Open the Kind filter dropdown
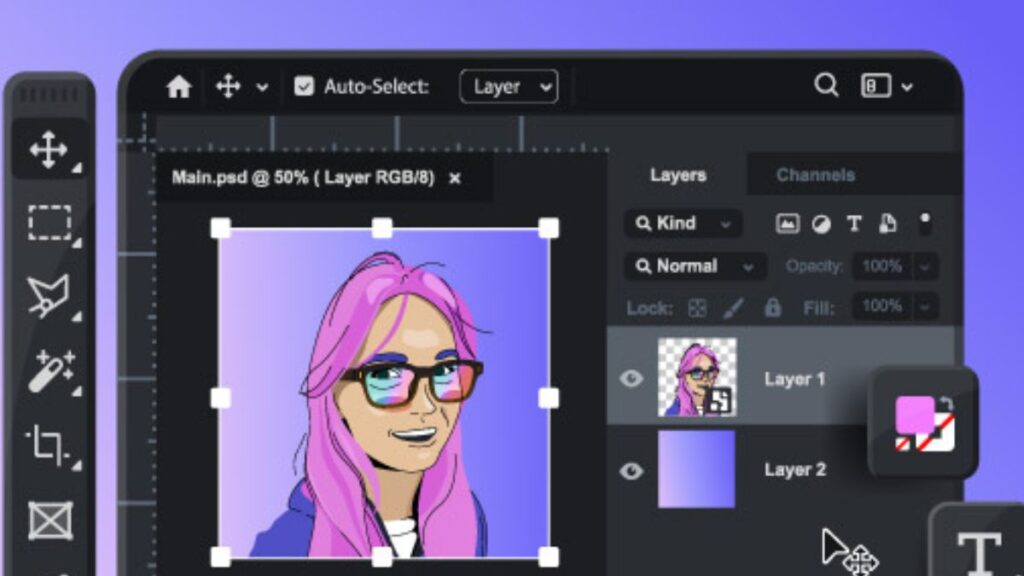Image resolution: width=1024 pixels, height=576 pixels. [683, 223]
